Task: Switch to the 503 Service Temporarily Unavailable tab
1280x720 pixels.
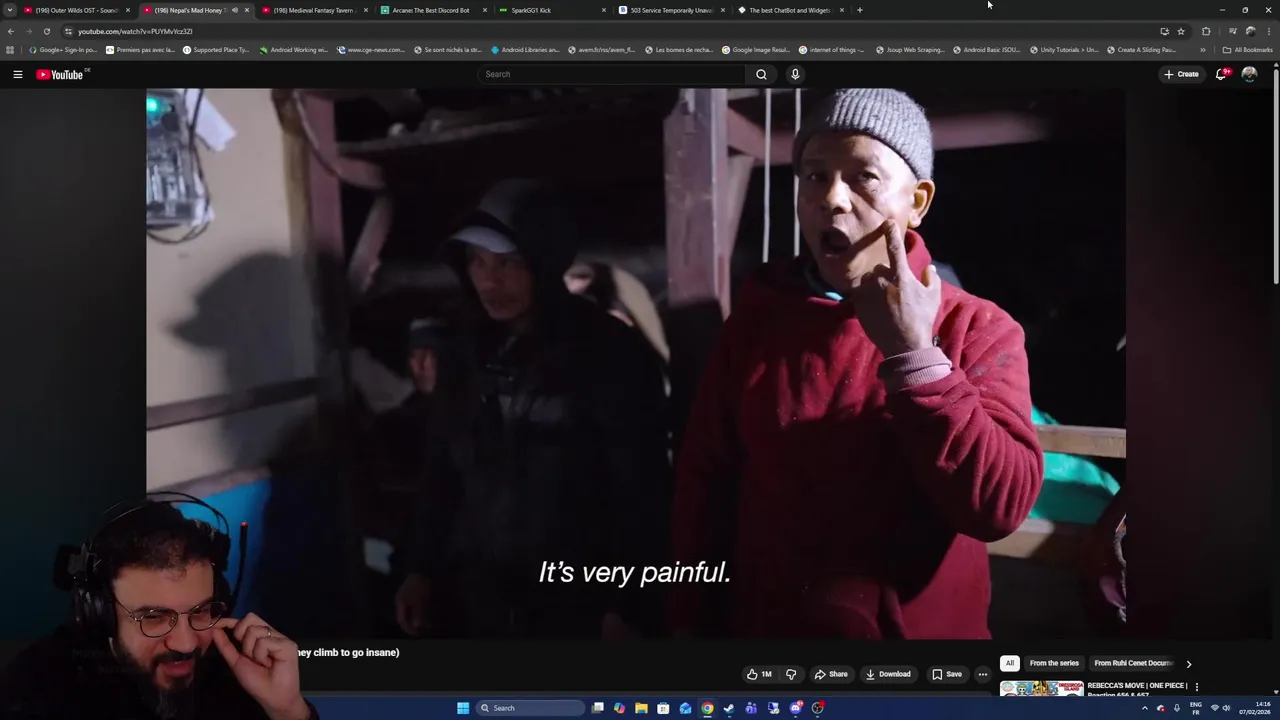Action: [671, 10]
